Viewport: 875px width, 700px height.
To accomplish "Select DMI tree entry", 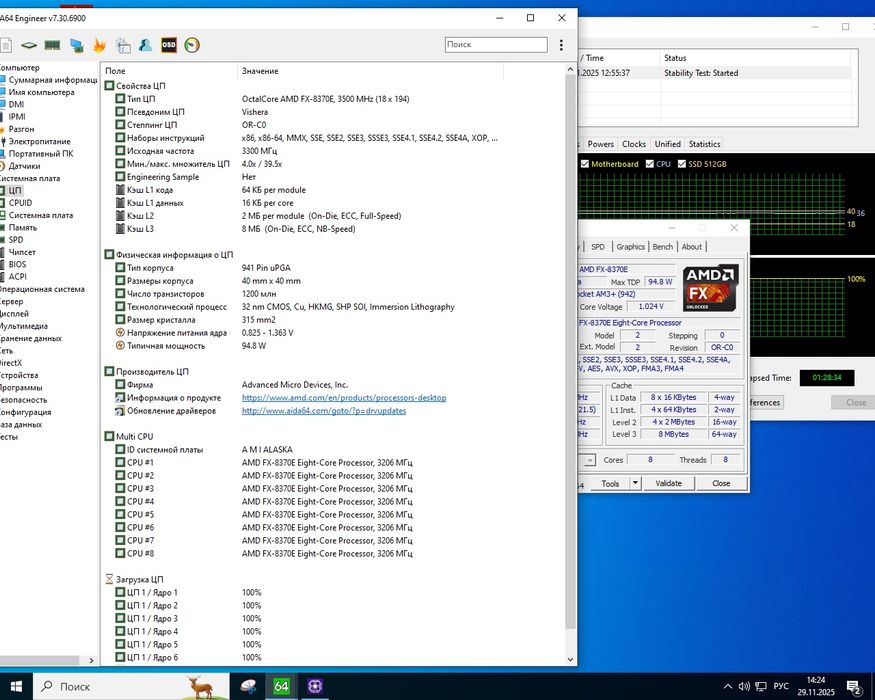I will [16, 104].
